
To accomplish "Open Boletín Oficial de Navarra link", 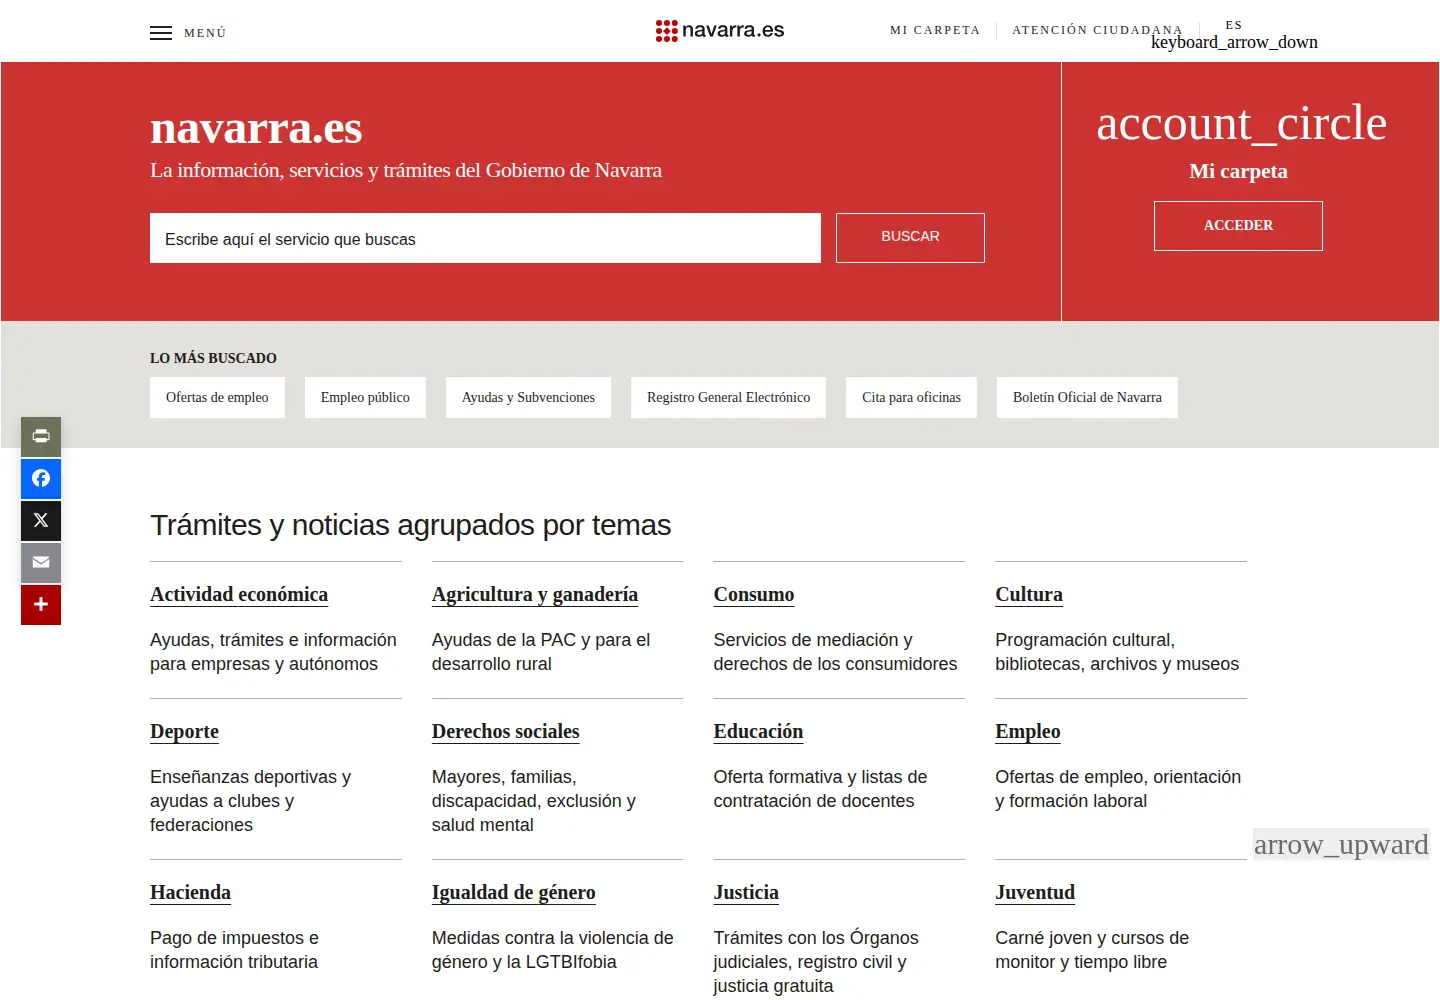I will point(1087,397).
